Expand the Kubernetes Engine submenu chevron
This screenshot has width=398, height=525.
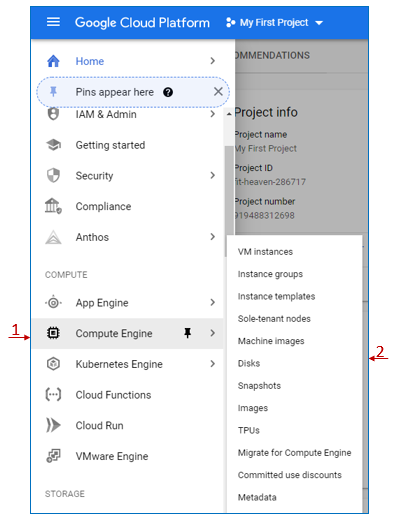point(213,364)
